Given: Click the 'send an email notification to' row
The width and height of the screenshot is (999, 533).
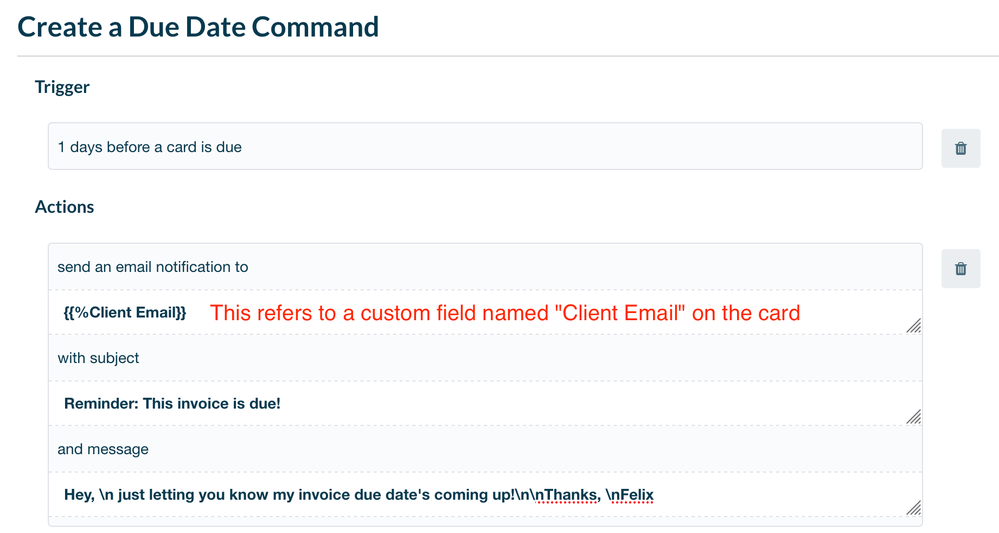Looking at the screenshot, I should (x=153, y=267).
